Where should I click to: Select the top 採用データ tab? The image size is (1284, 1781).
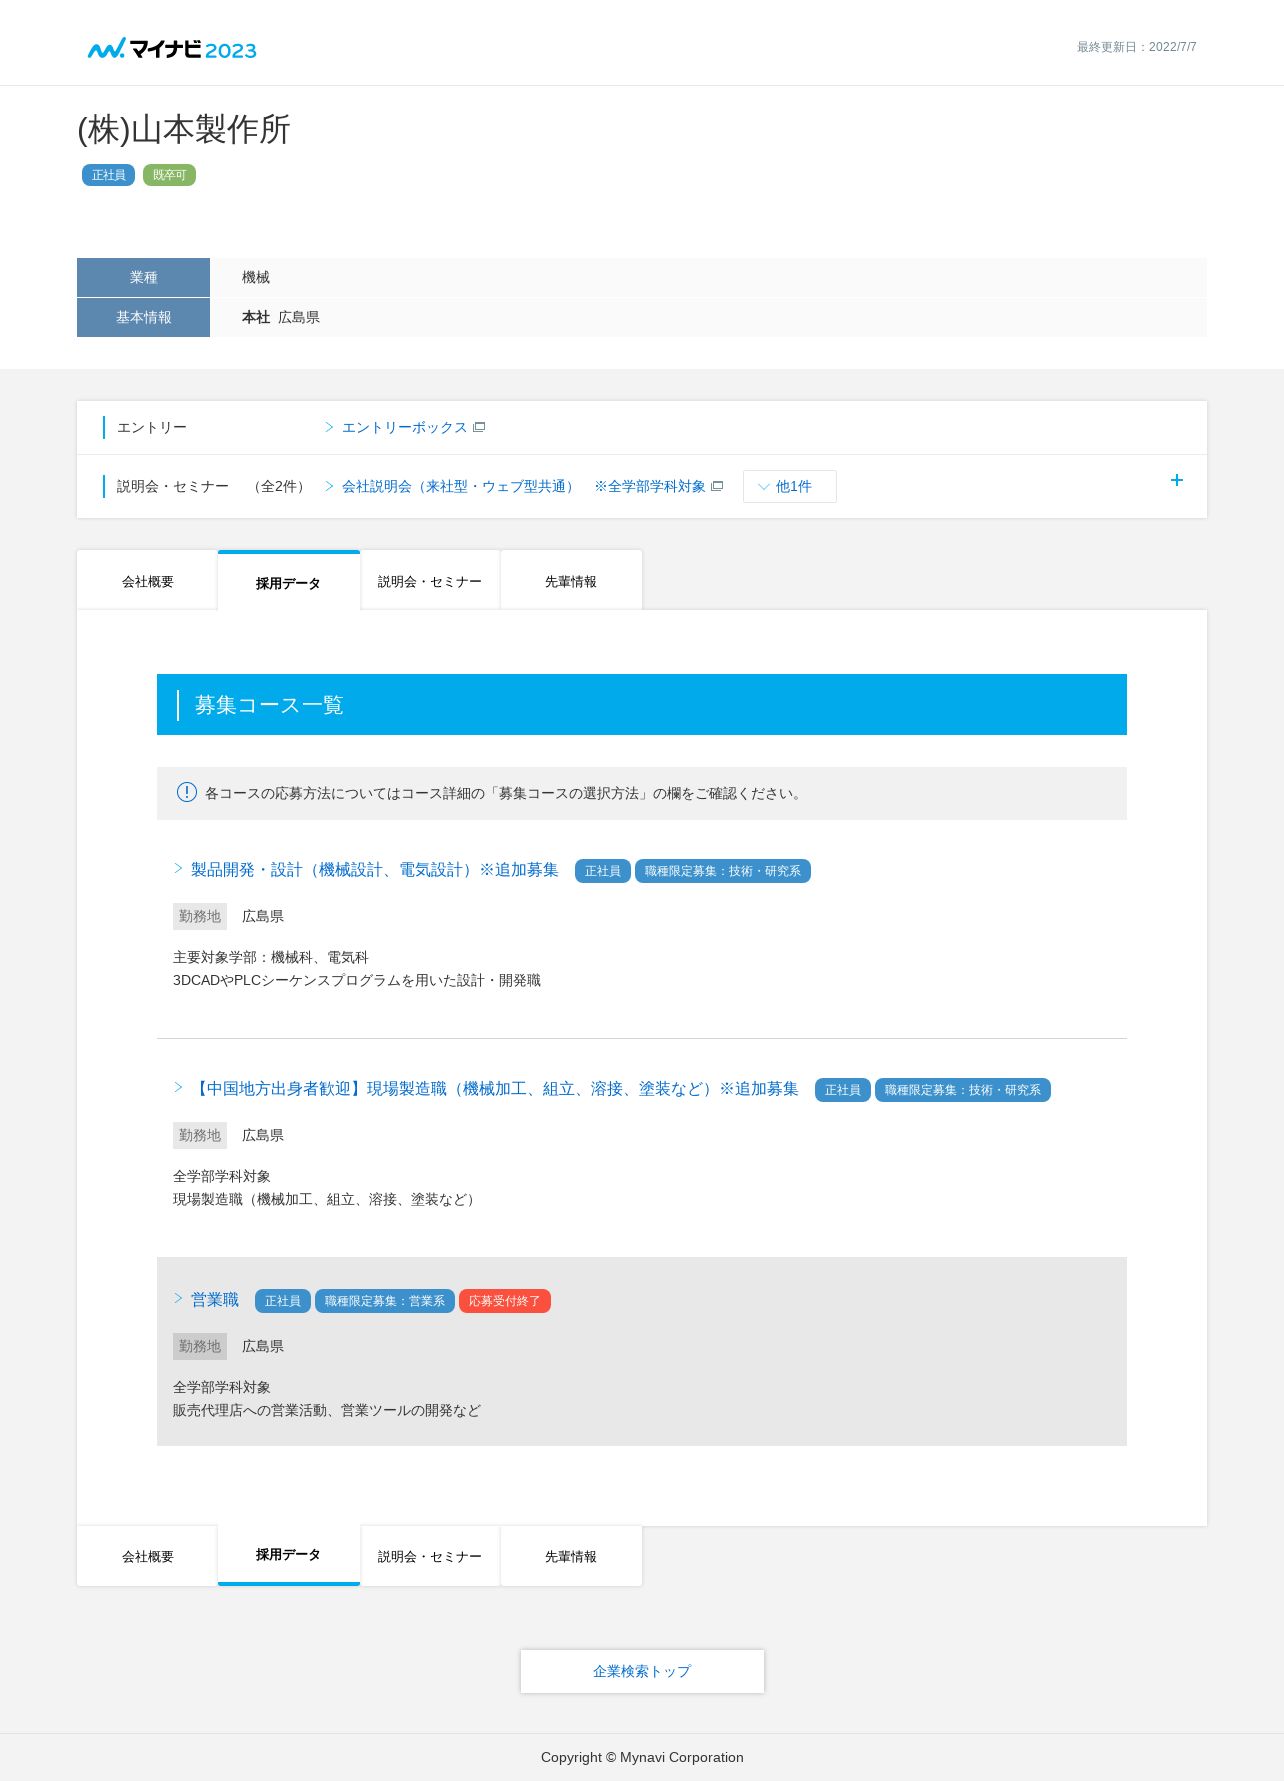point(288,581)
